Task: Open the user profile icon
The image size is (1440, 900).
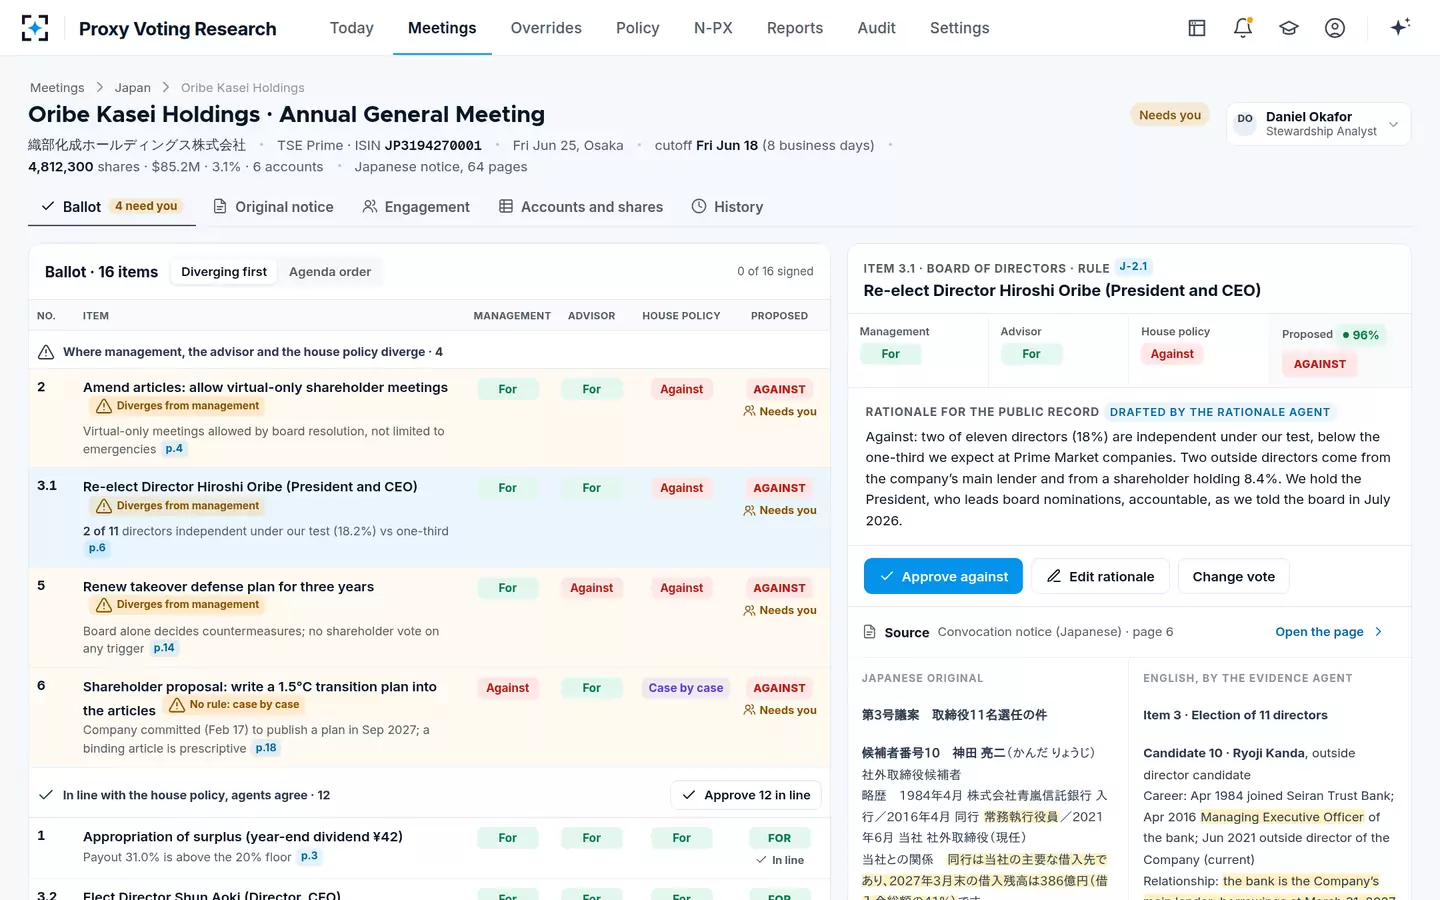Action: click(1335, 28)
